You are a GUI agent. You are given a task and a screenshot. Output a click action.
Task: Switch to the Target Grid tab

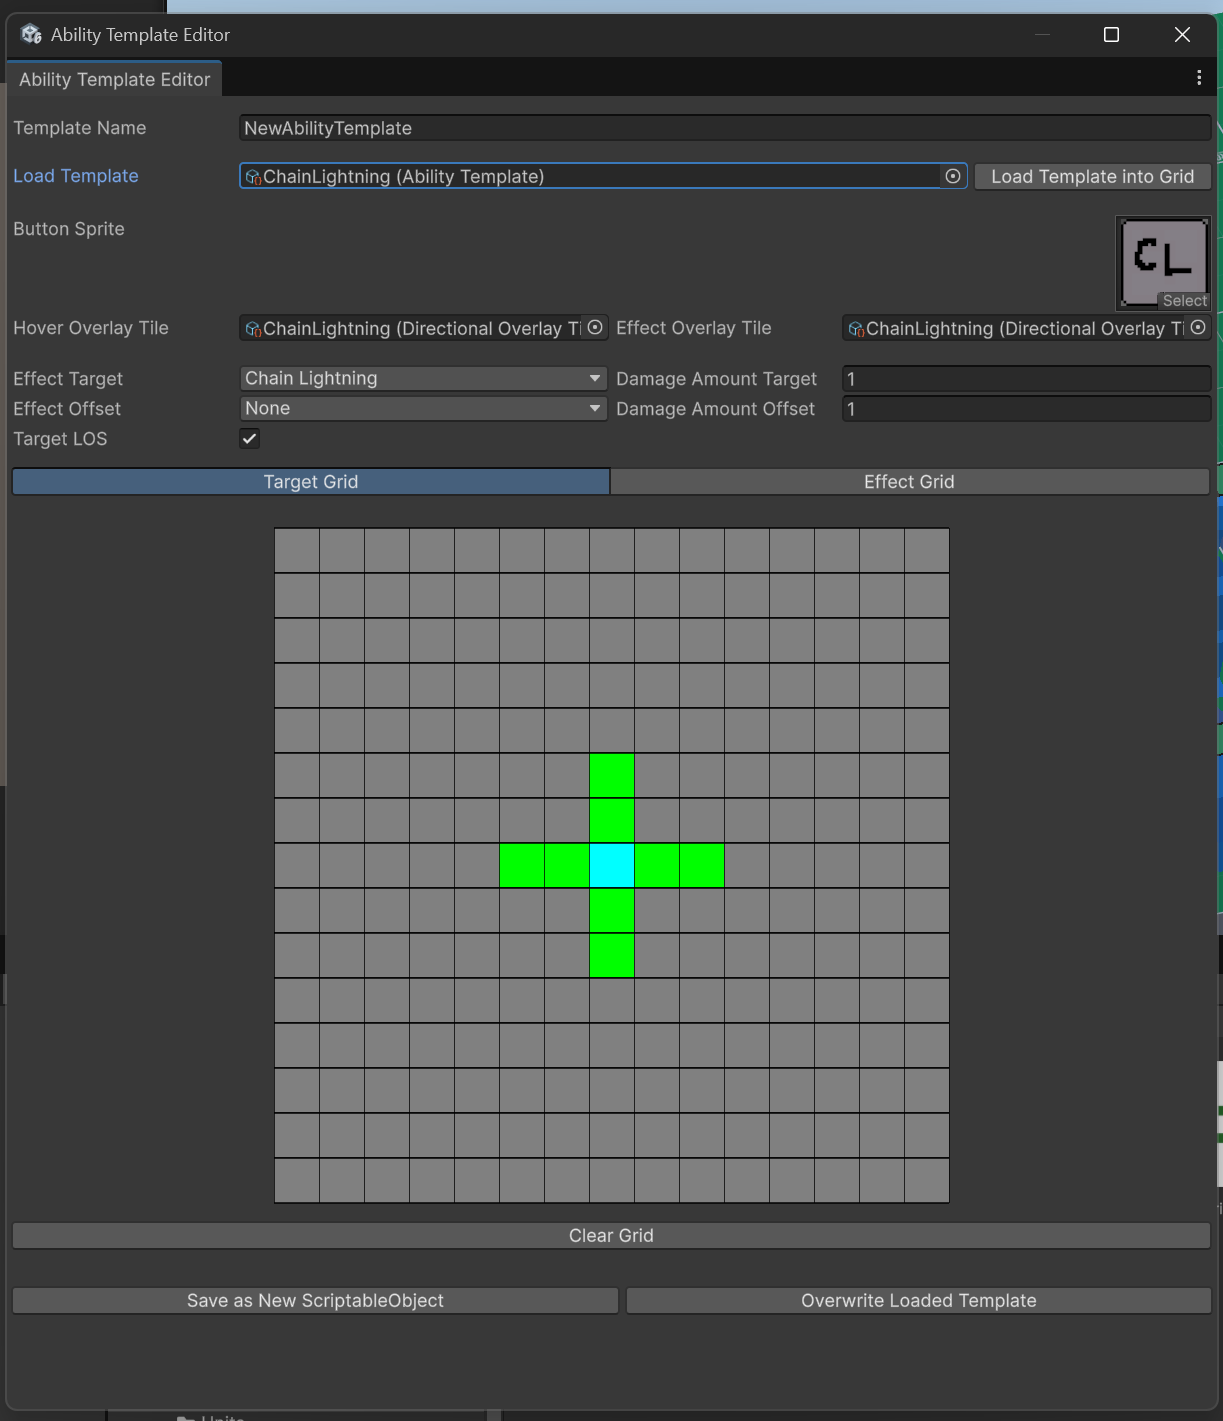pyautogui.click(x=311, y=482)
